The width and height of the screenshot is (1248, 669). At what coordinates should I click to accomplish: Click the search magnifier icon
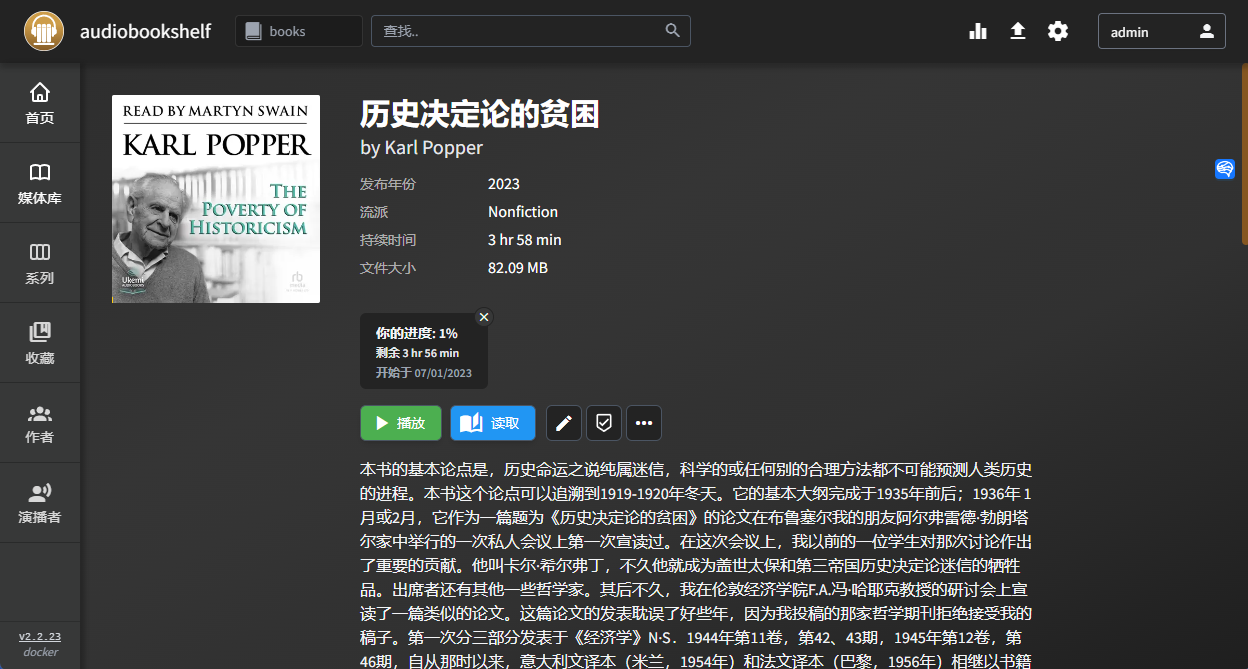click(x=673, y=31)
